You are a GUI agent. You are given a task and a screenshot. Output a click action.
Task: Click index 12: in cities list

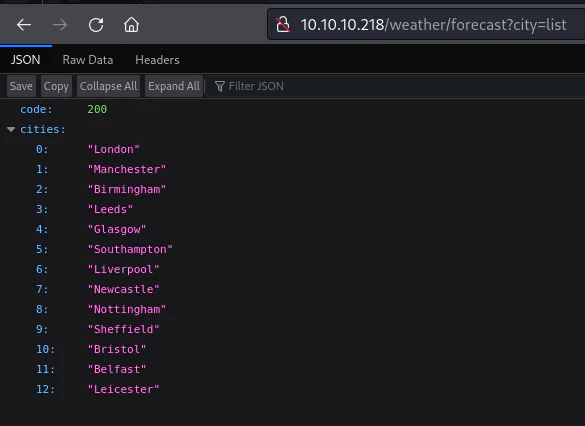[46, 389]
